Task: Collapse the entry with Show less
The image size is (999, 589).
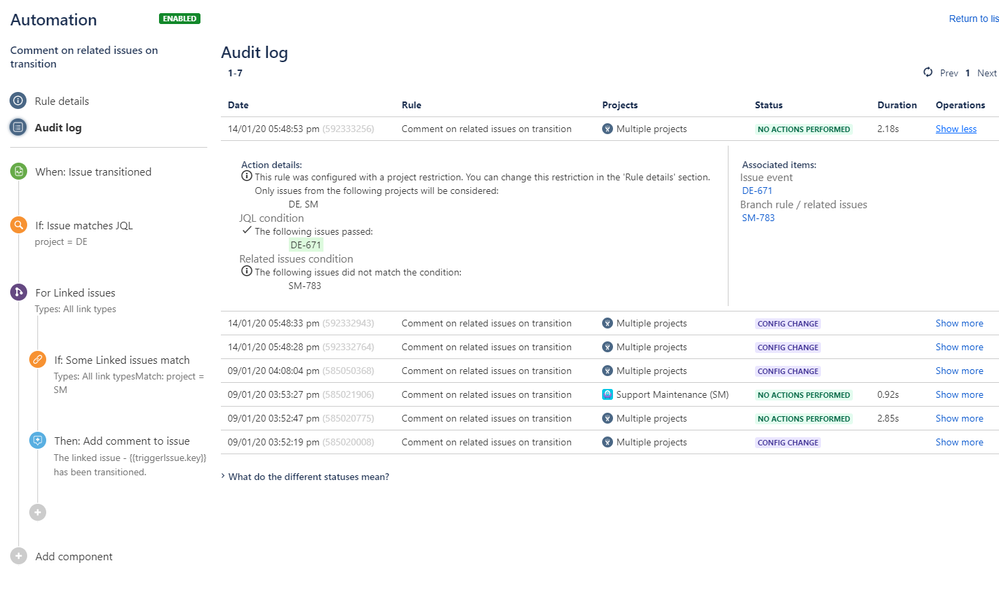Action: (955, 129)
